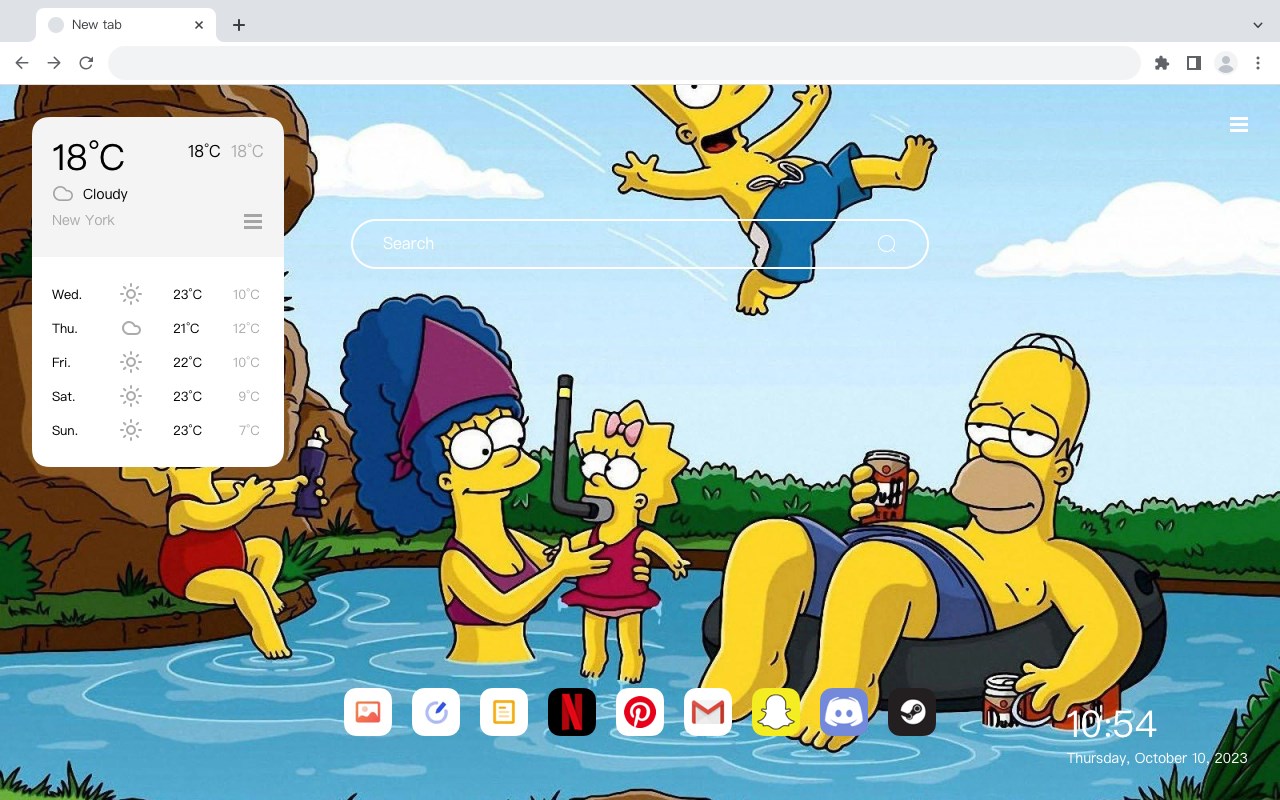Click Thursday's 21°C high temperature

click(186, 328)
